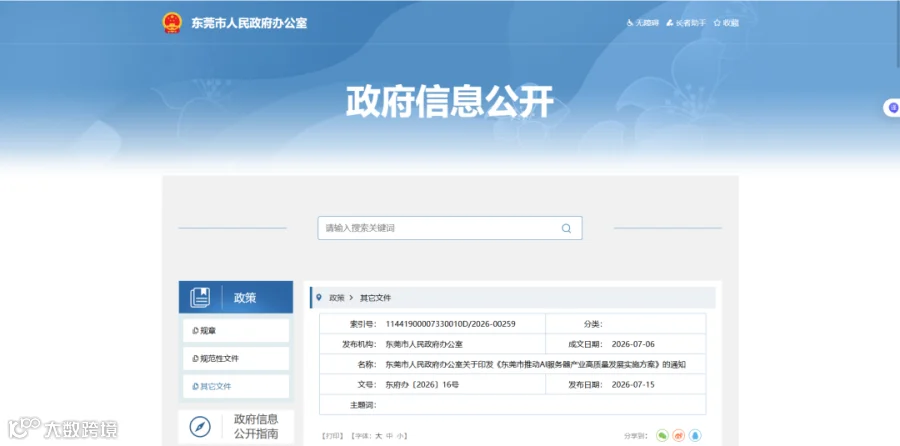Click publisher value 东莞市人民政府办公室 in table

click(x=424, y=344)
